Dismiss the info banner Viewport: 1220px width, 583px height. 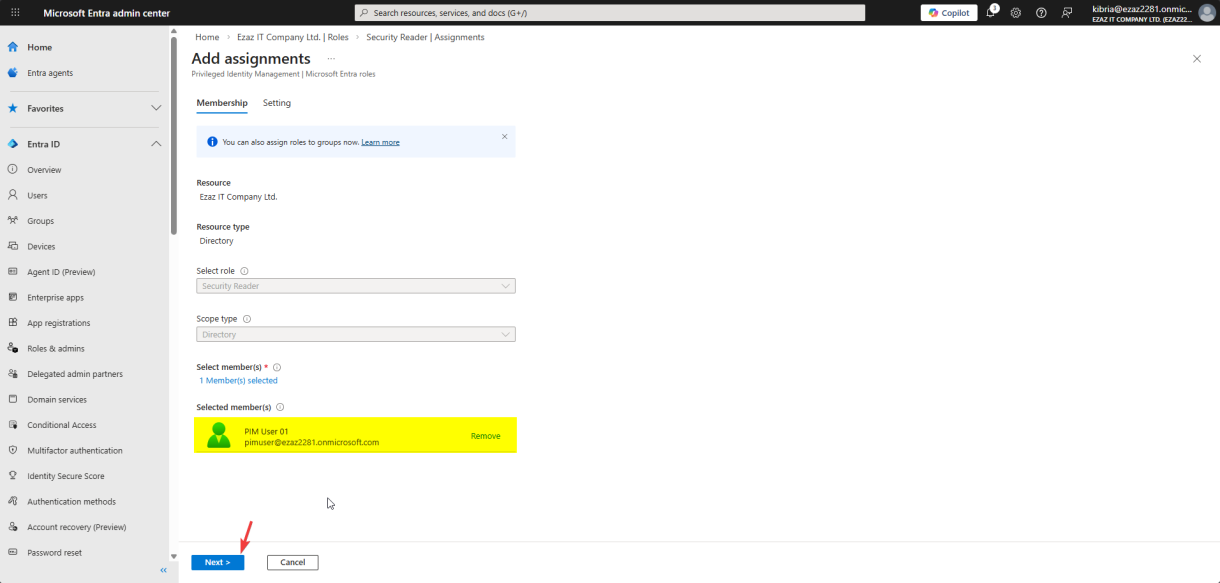504,136
